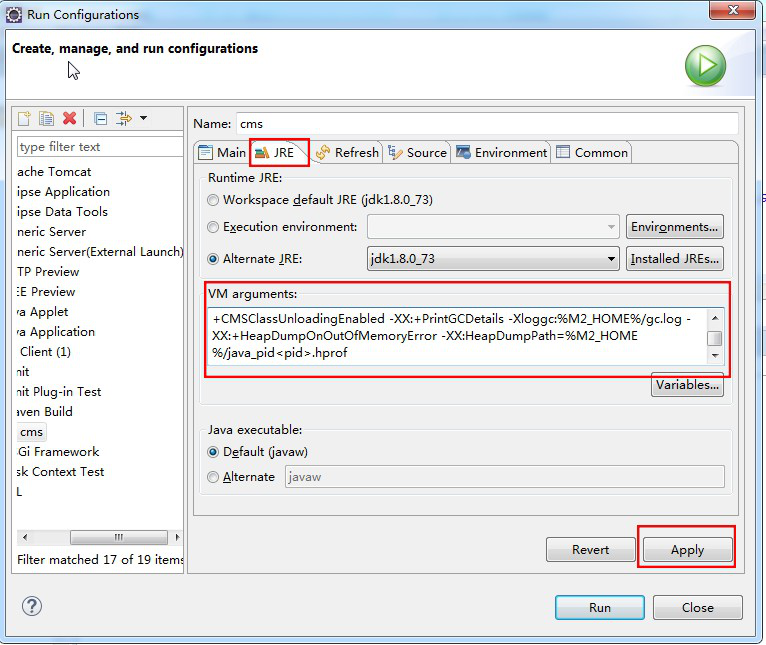
Task: Click the Installed JREs... button
Action: [x=675, y=259]
